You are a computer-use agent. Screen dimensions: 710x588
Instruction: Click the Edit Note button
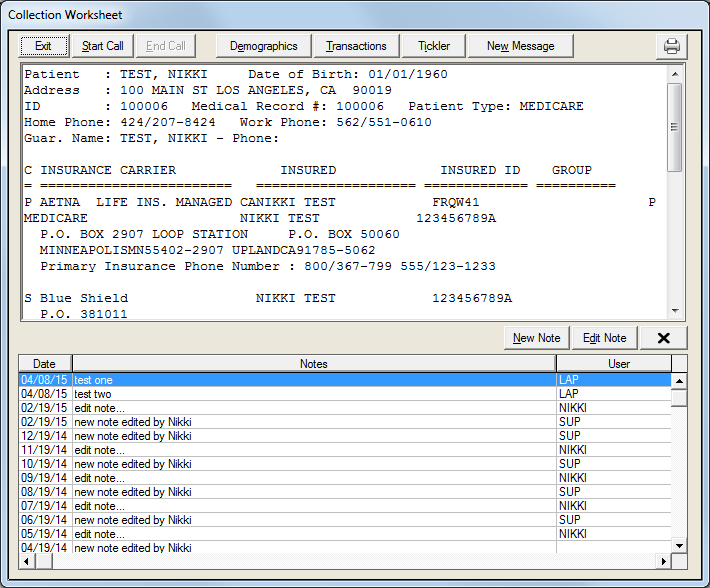coord(604,338)
